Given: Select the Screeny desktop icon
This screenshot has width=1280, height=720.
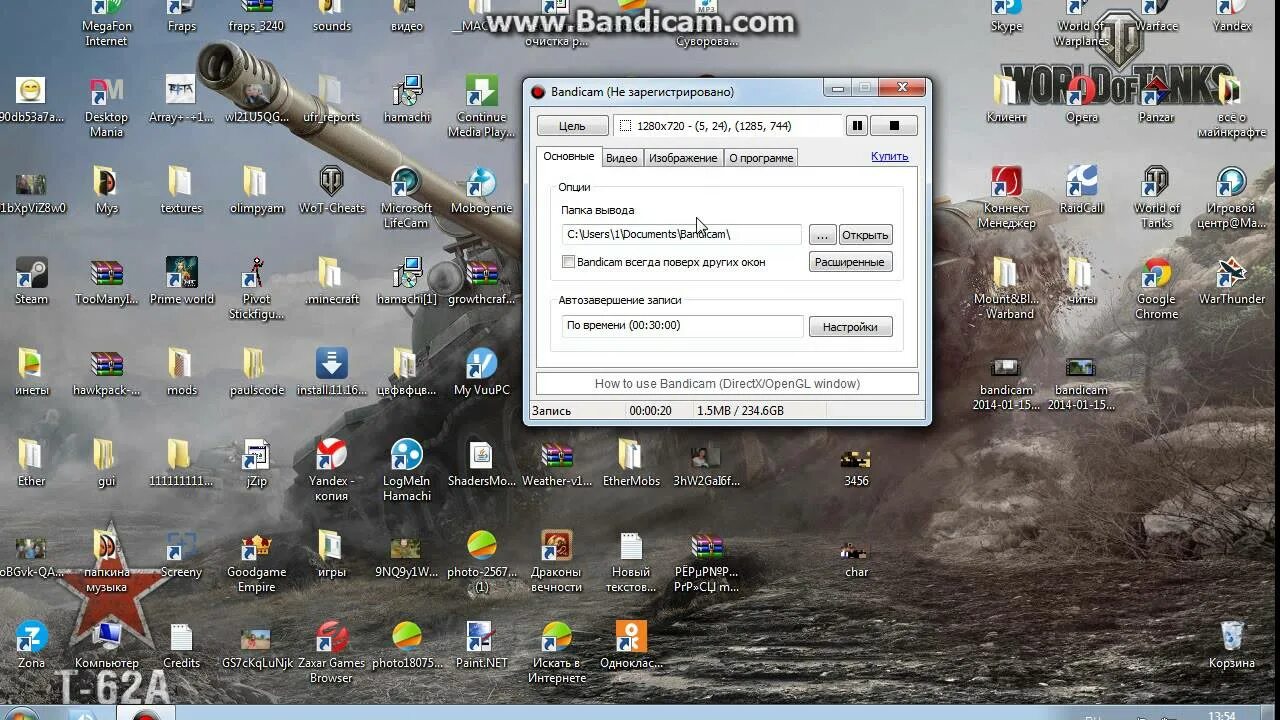Looking at the screenshot, I should [x=181, y=554].
